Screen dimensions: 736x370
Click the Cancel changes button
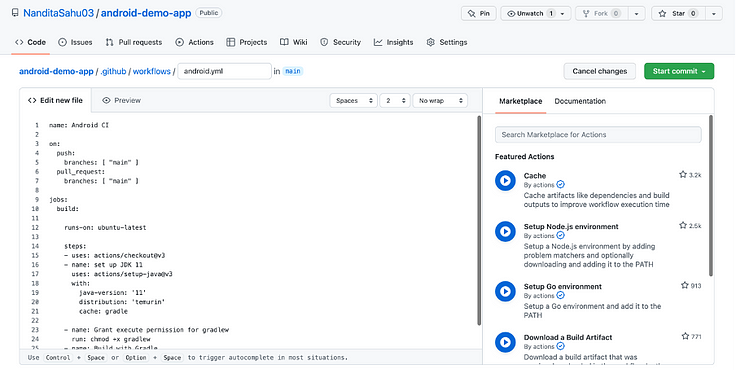[600, 71]
